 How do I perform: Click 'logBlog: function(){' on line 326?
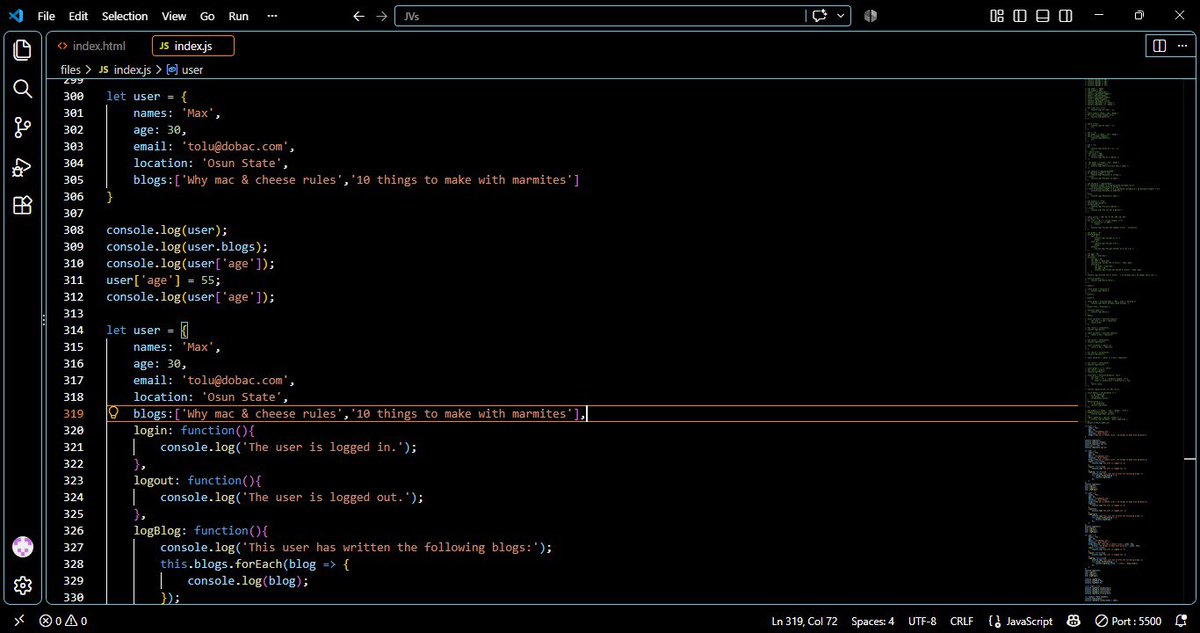tap(201, 530)
